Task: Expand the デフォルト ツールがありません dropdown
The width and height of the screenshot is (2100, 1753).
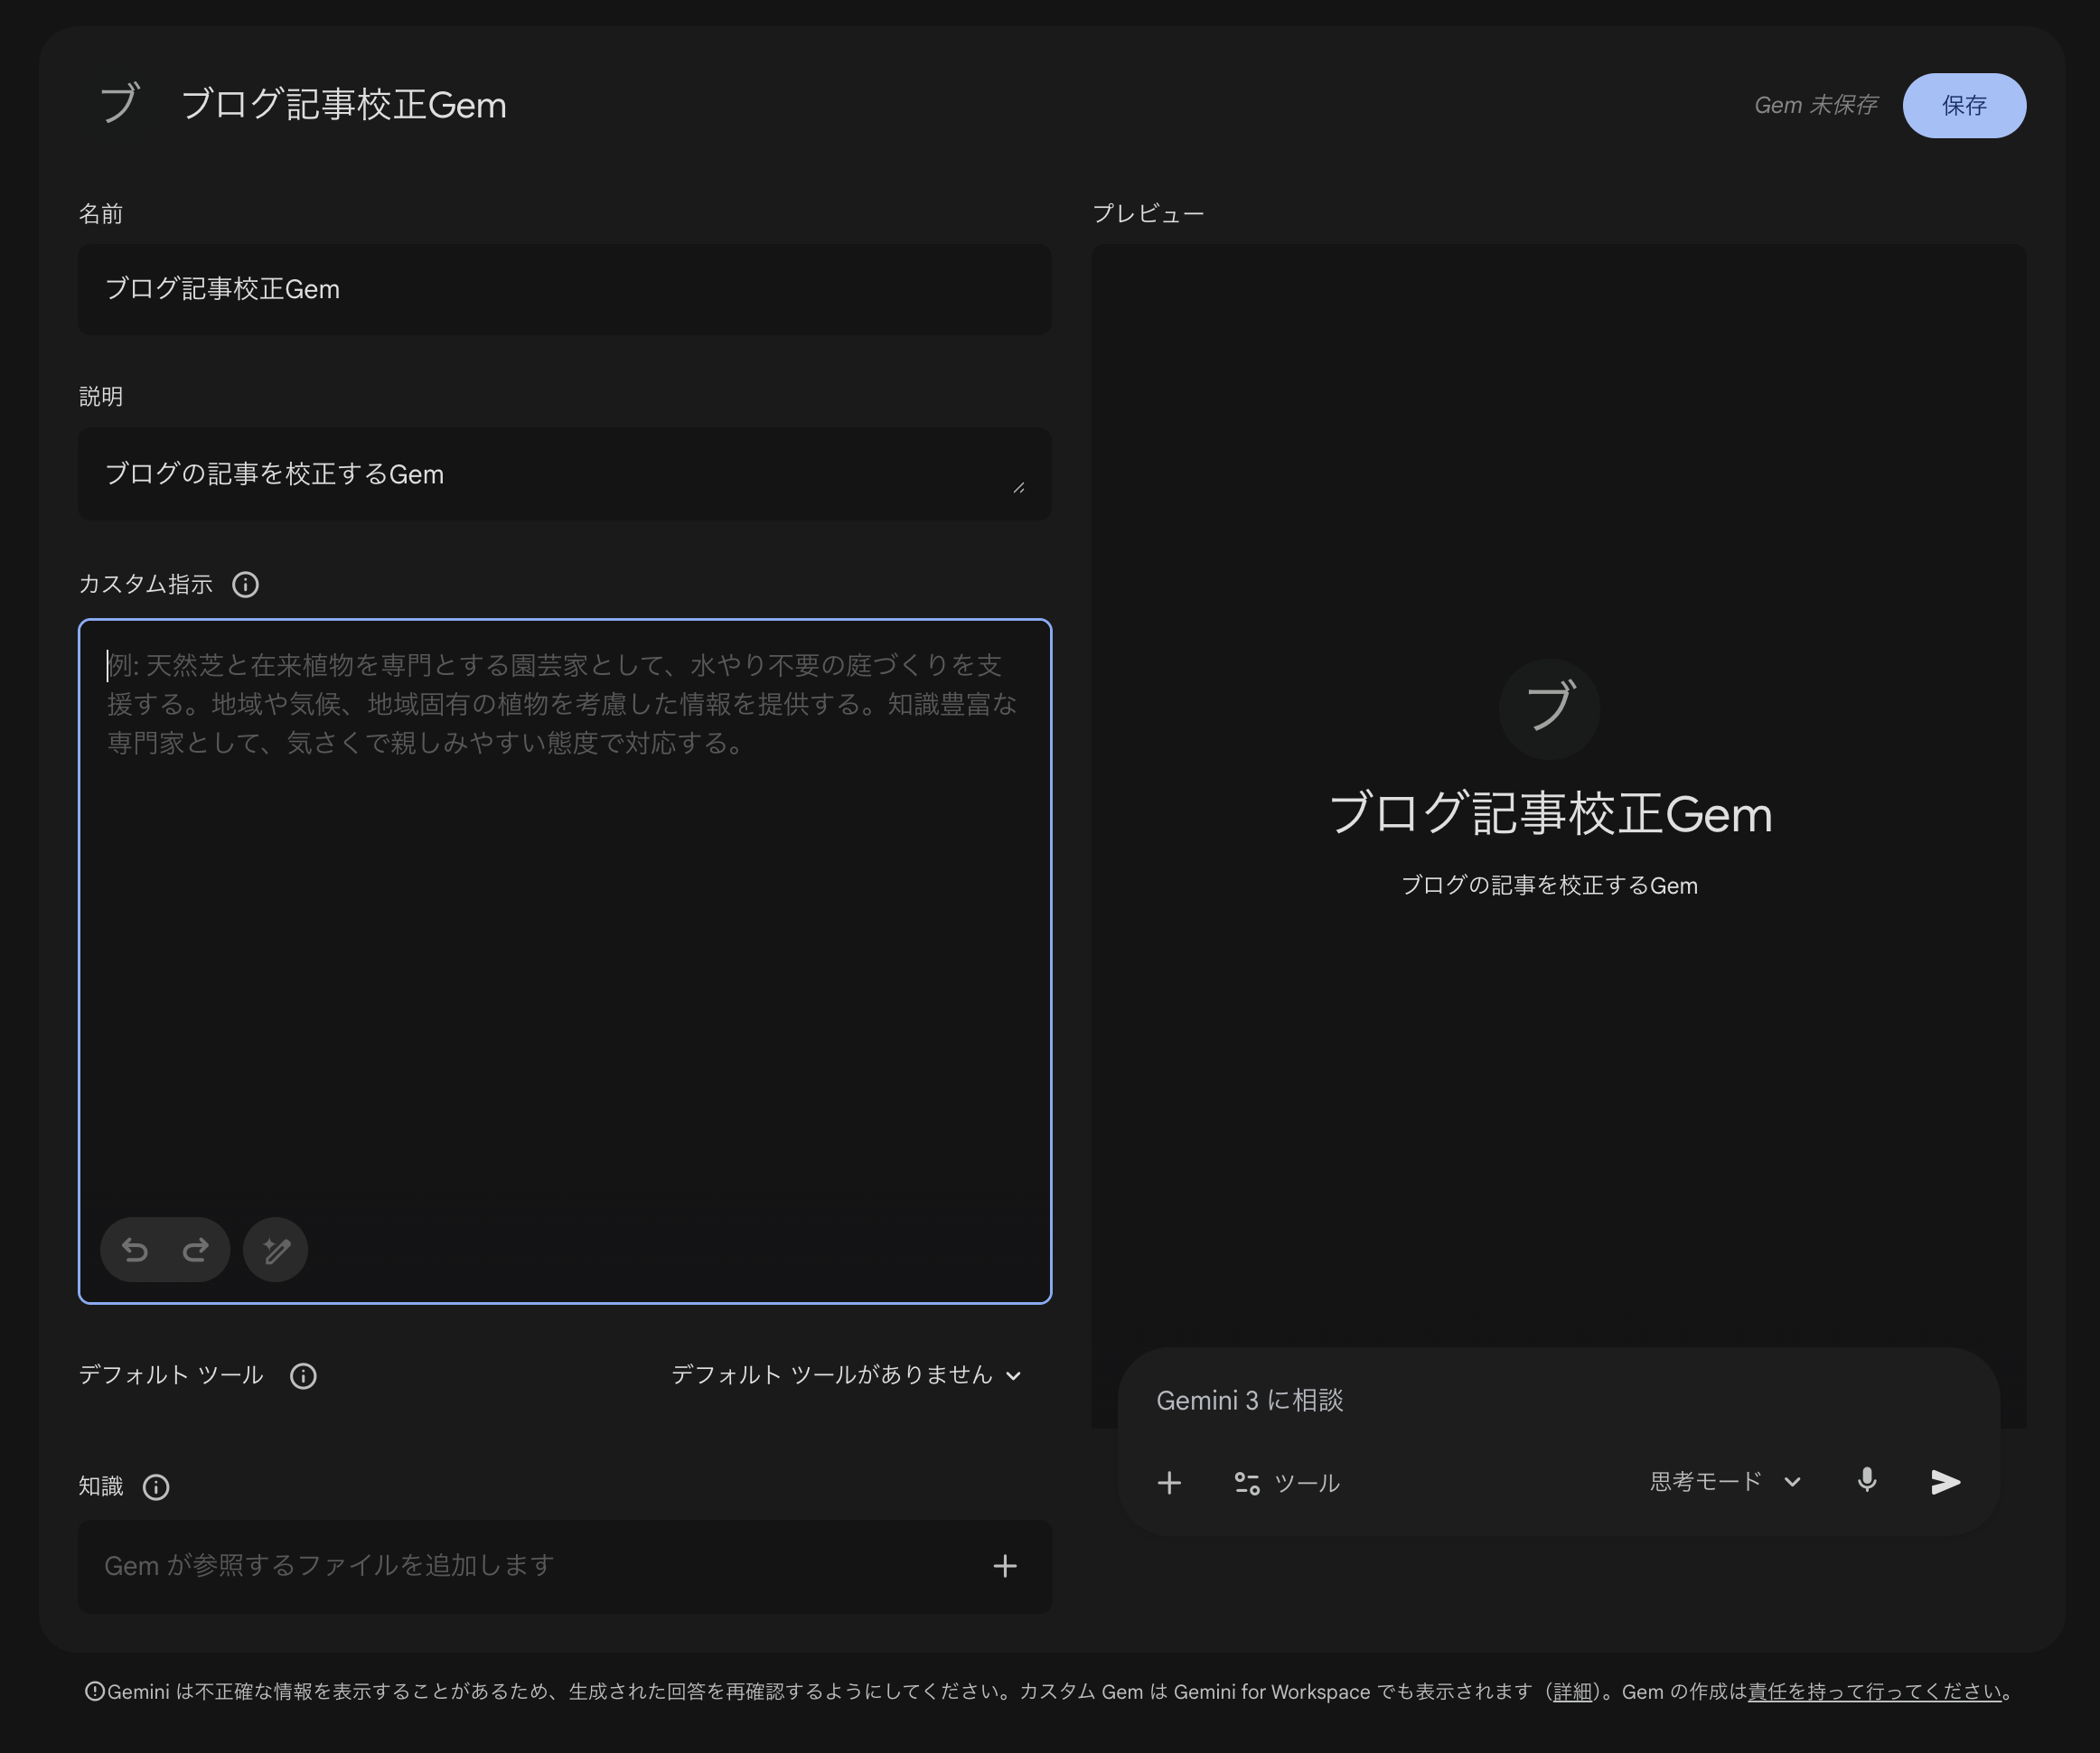Action: click(x=845, y=1375)
